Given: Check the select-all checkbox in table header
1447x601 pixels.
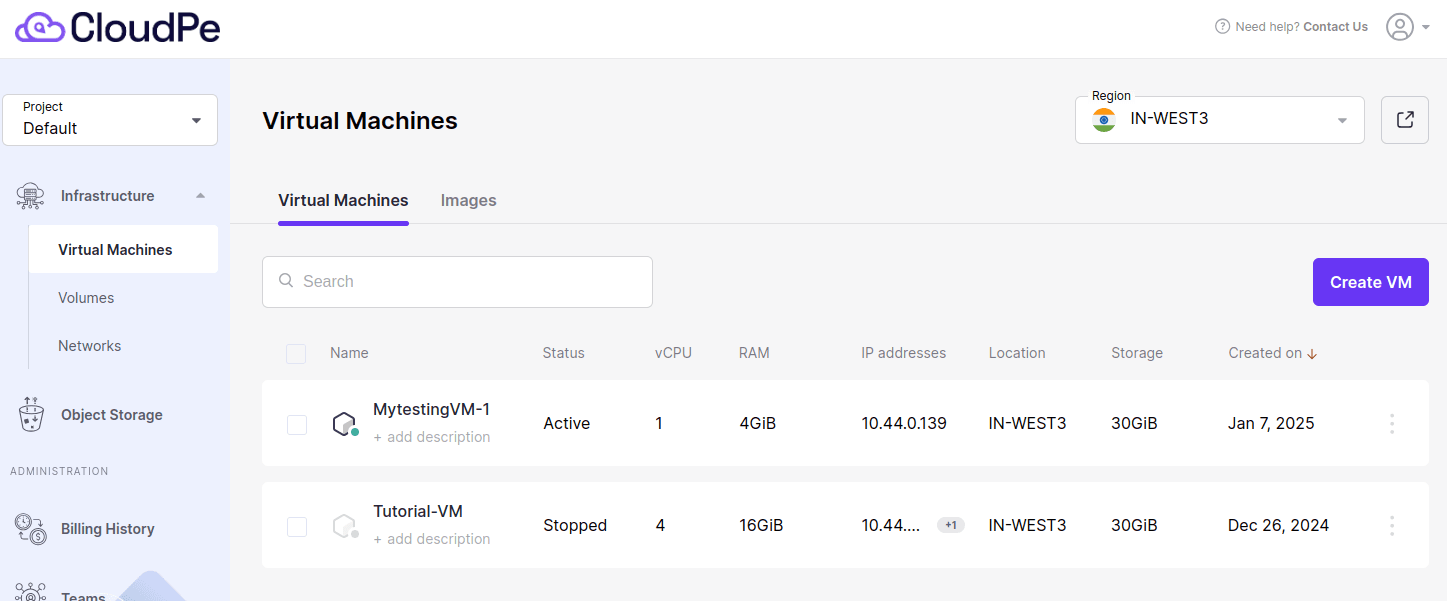Looking at the screenshot, I should point(296,353).
